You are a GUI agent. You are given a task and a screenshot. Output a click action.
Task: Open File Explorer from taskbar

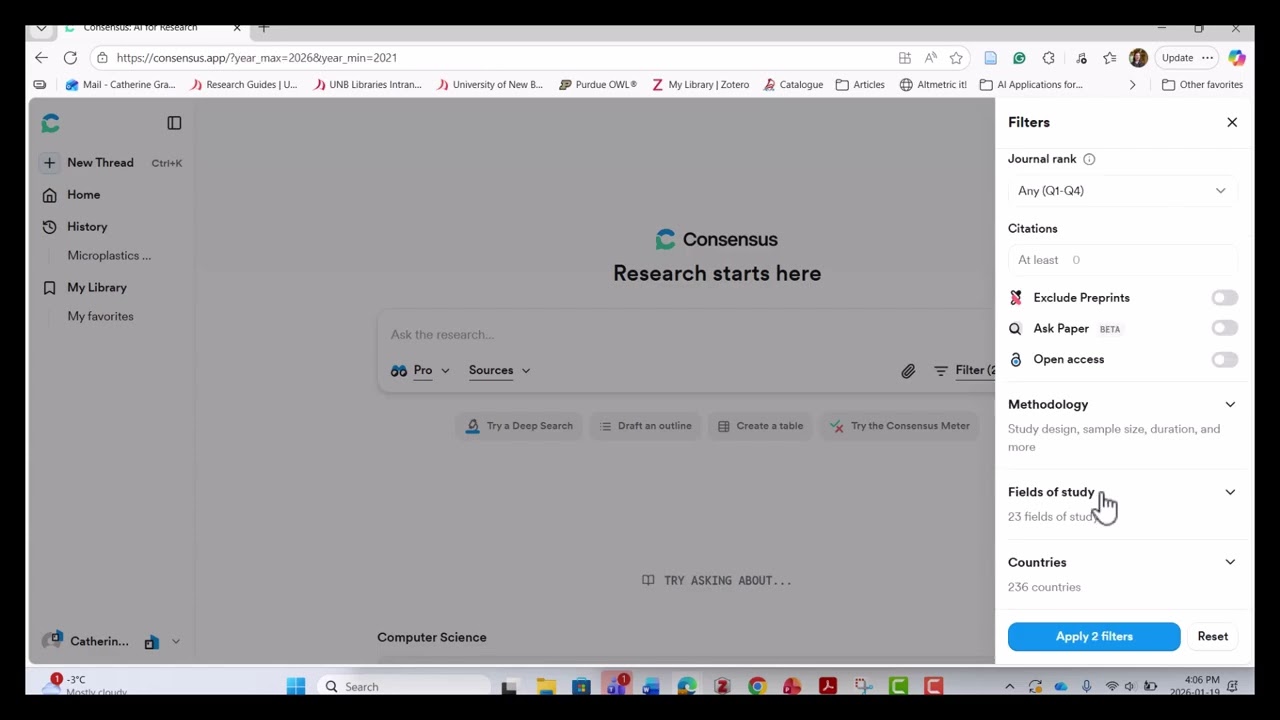point(546,686)
